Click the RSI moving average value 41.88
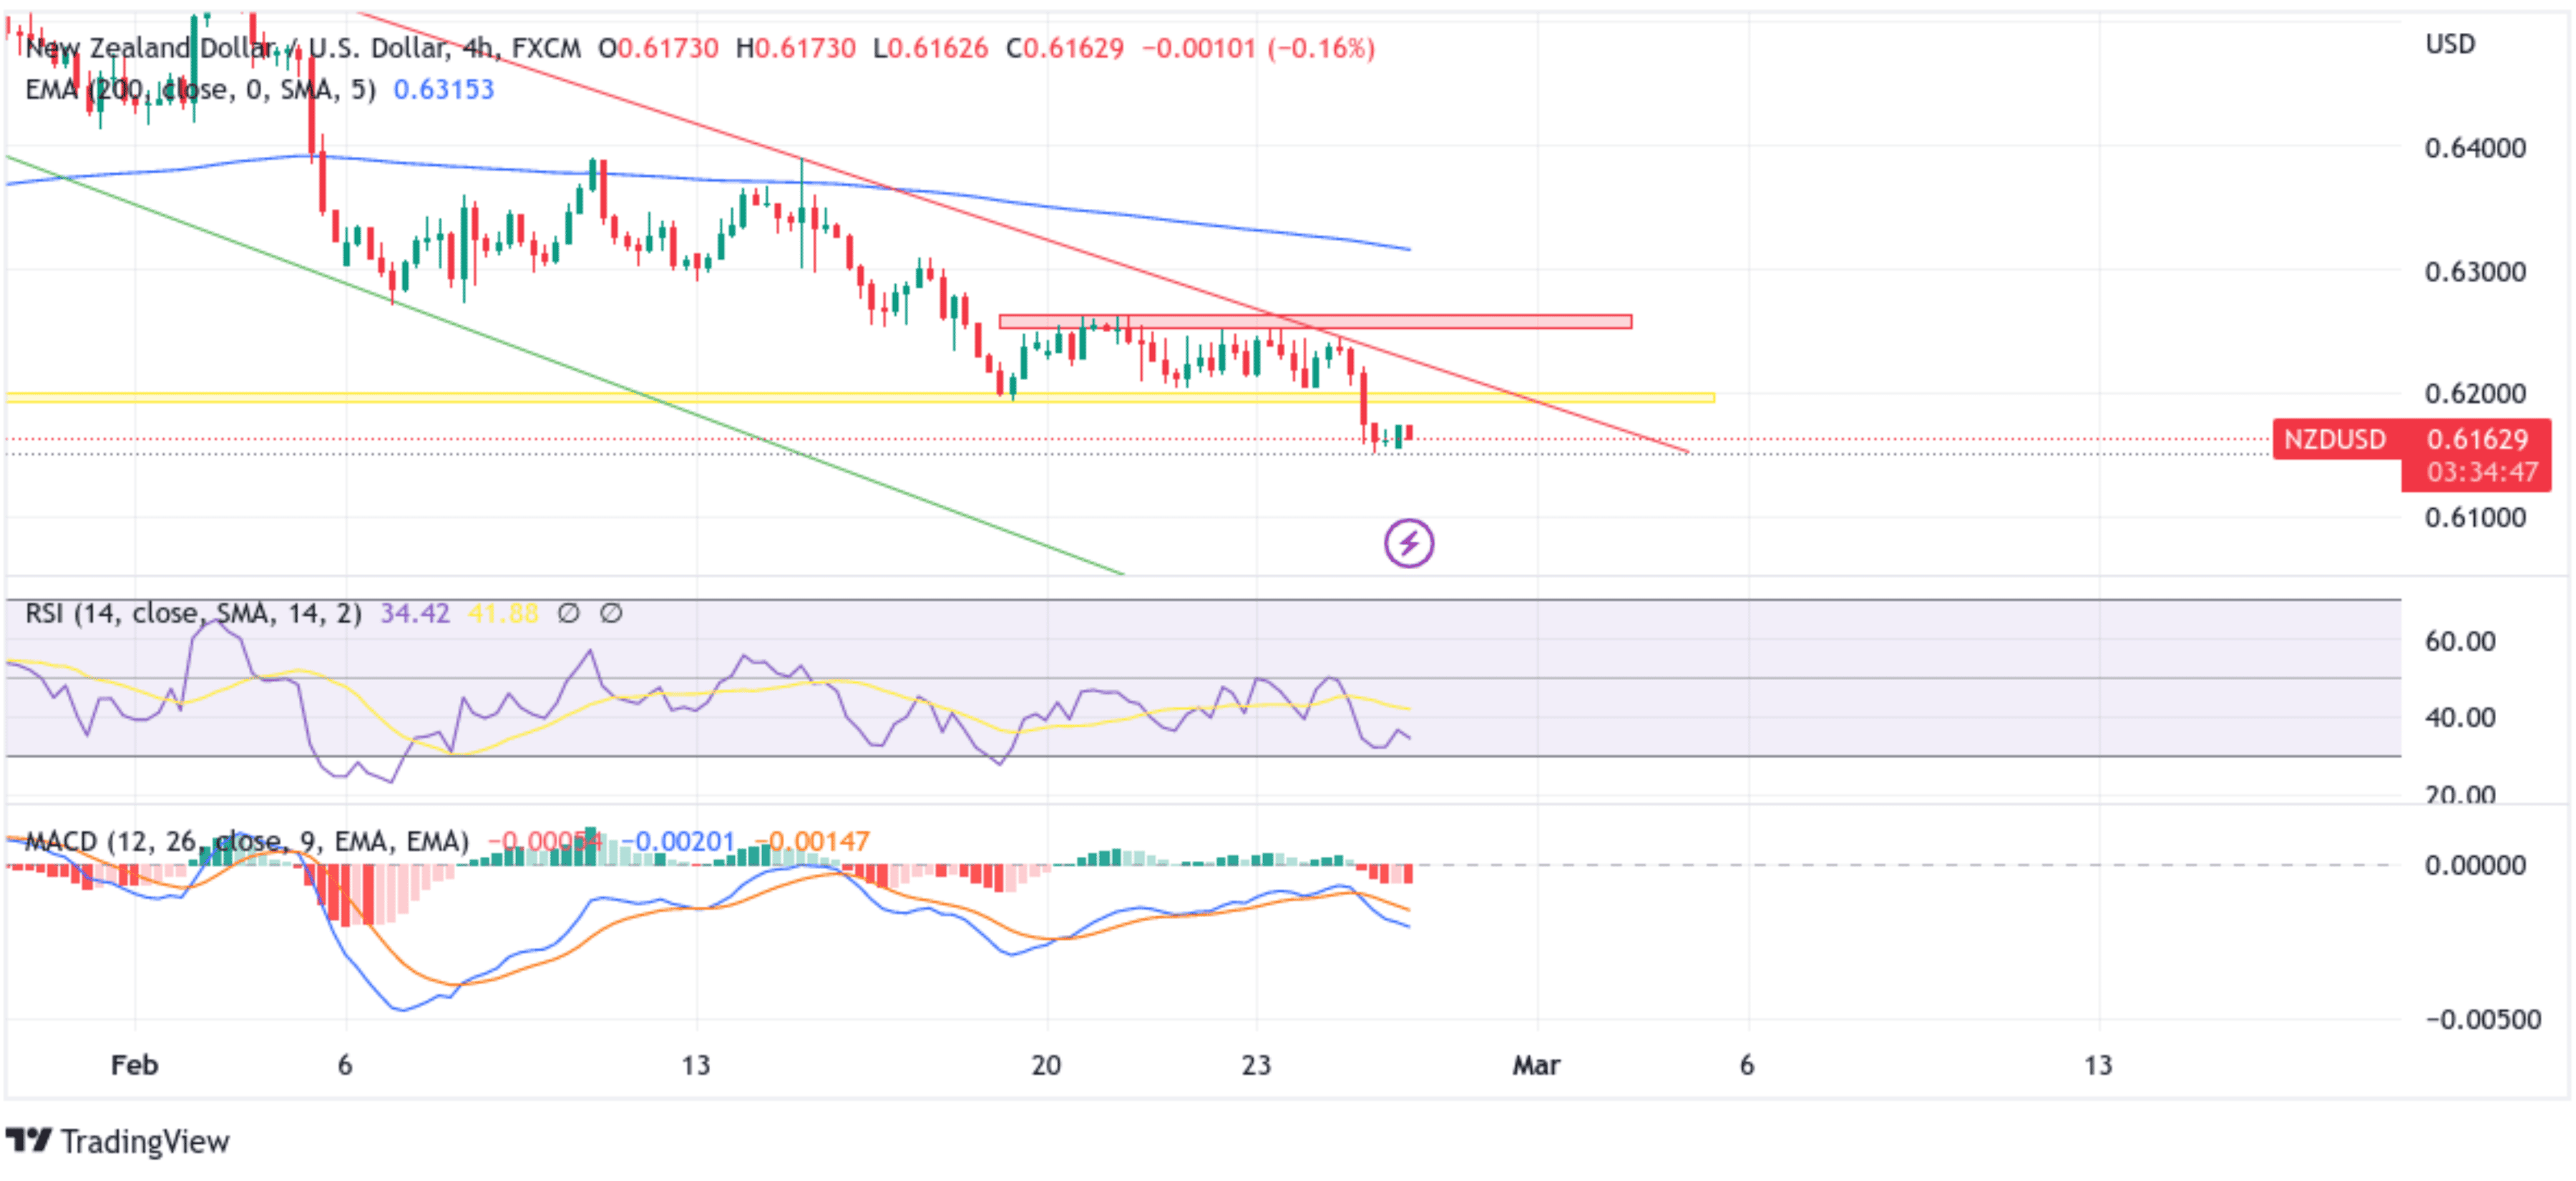Screen dimensions: 2576x1181 [503, 613]
